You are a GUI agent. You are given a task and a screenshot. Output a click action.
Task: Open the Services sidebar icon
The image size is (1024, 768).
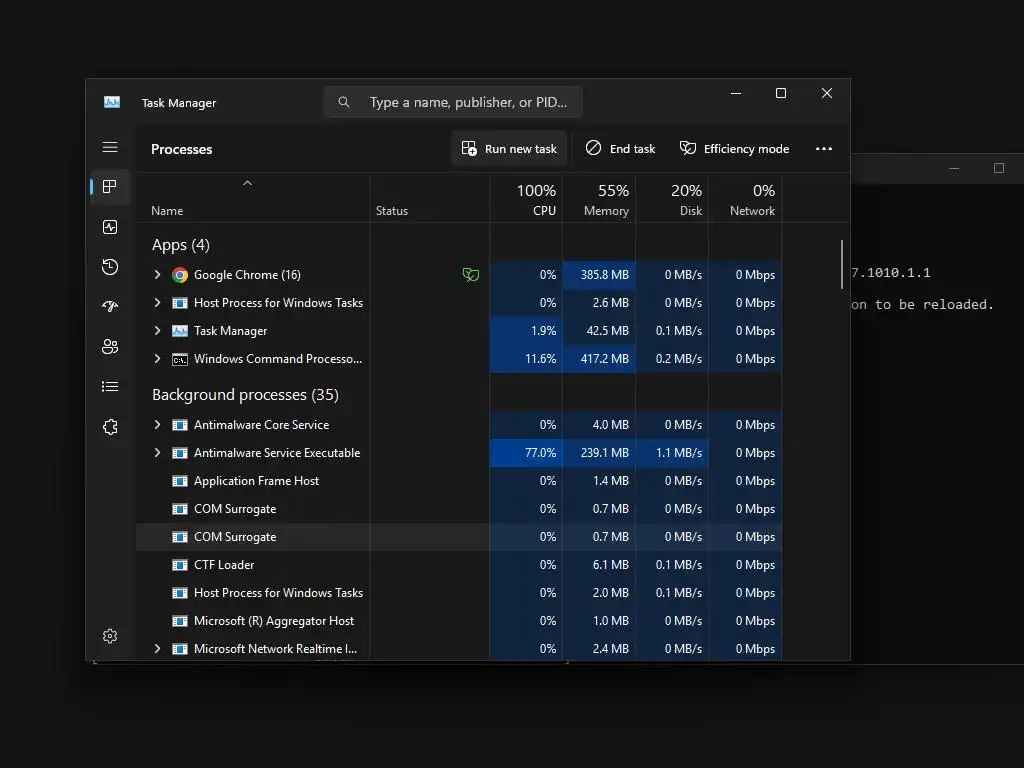(110, 426)
